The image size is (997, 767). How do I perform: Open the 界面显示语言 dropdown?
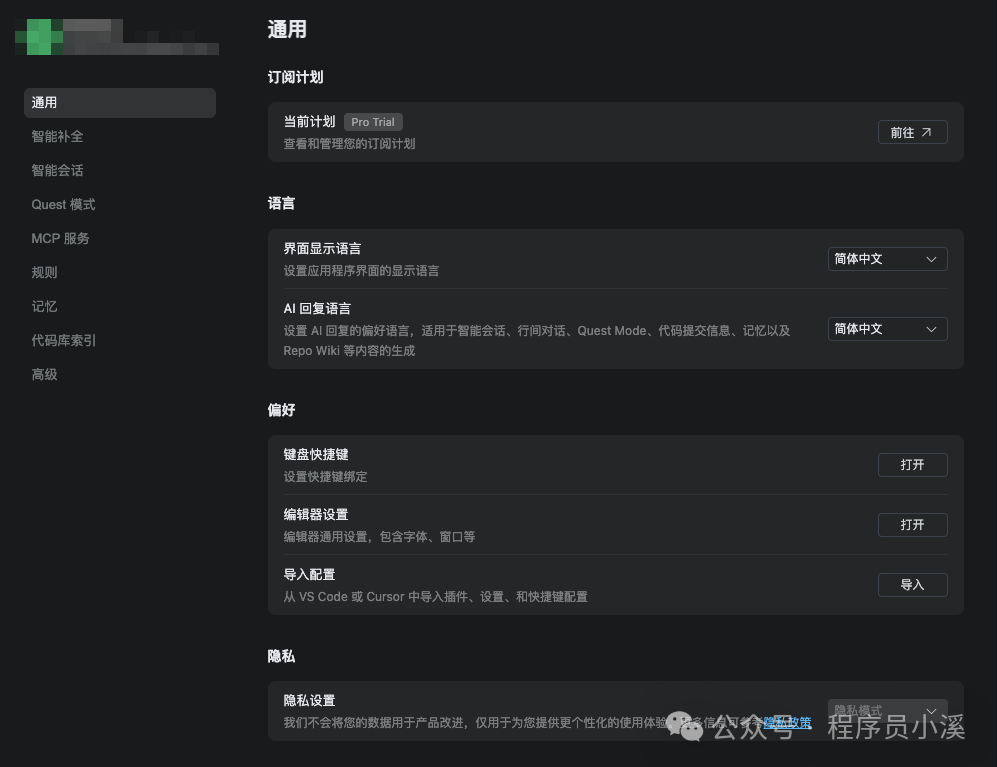point(886,259)
